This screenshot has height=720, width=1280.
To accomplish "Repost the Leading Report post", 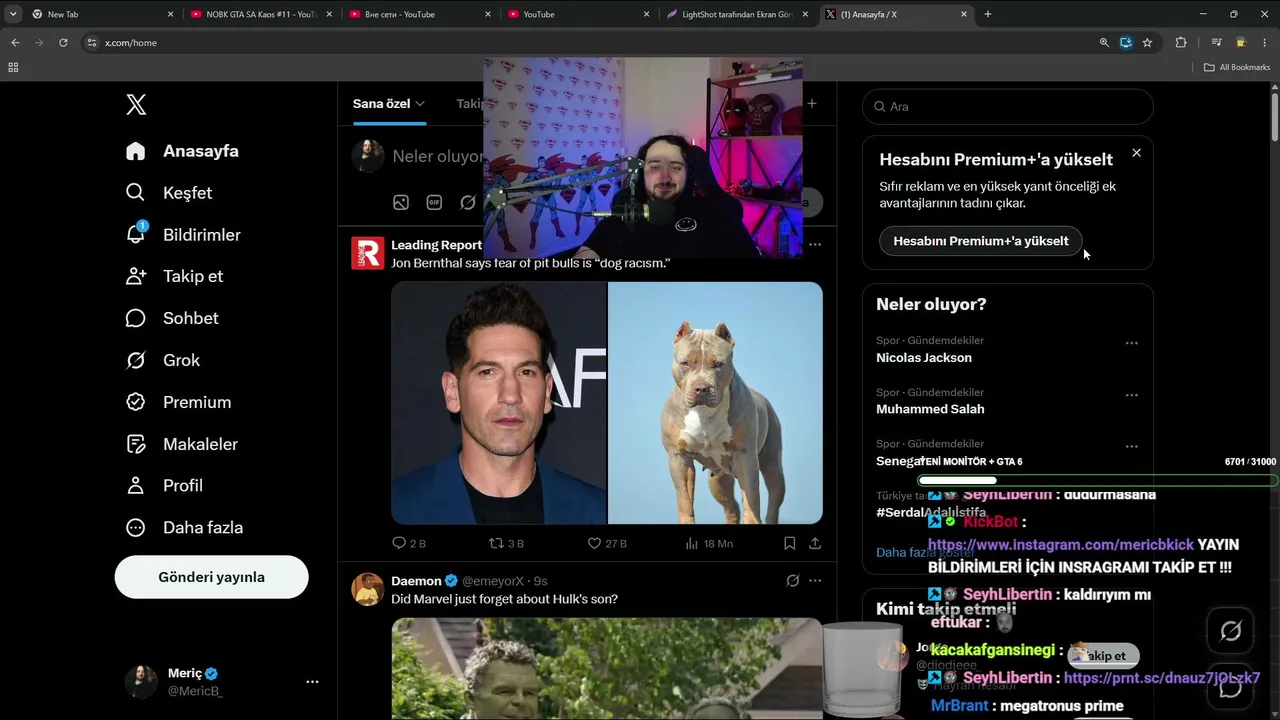I will pyautogui.click(x=505, y=543).
